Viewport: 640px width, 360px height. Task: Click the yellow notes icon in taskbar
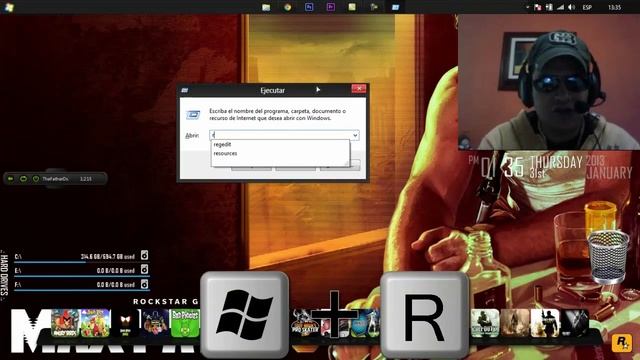pos(352,7)
